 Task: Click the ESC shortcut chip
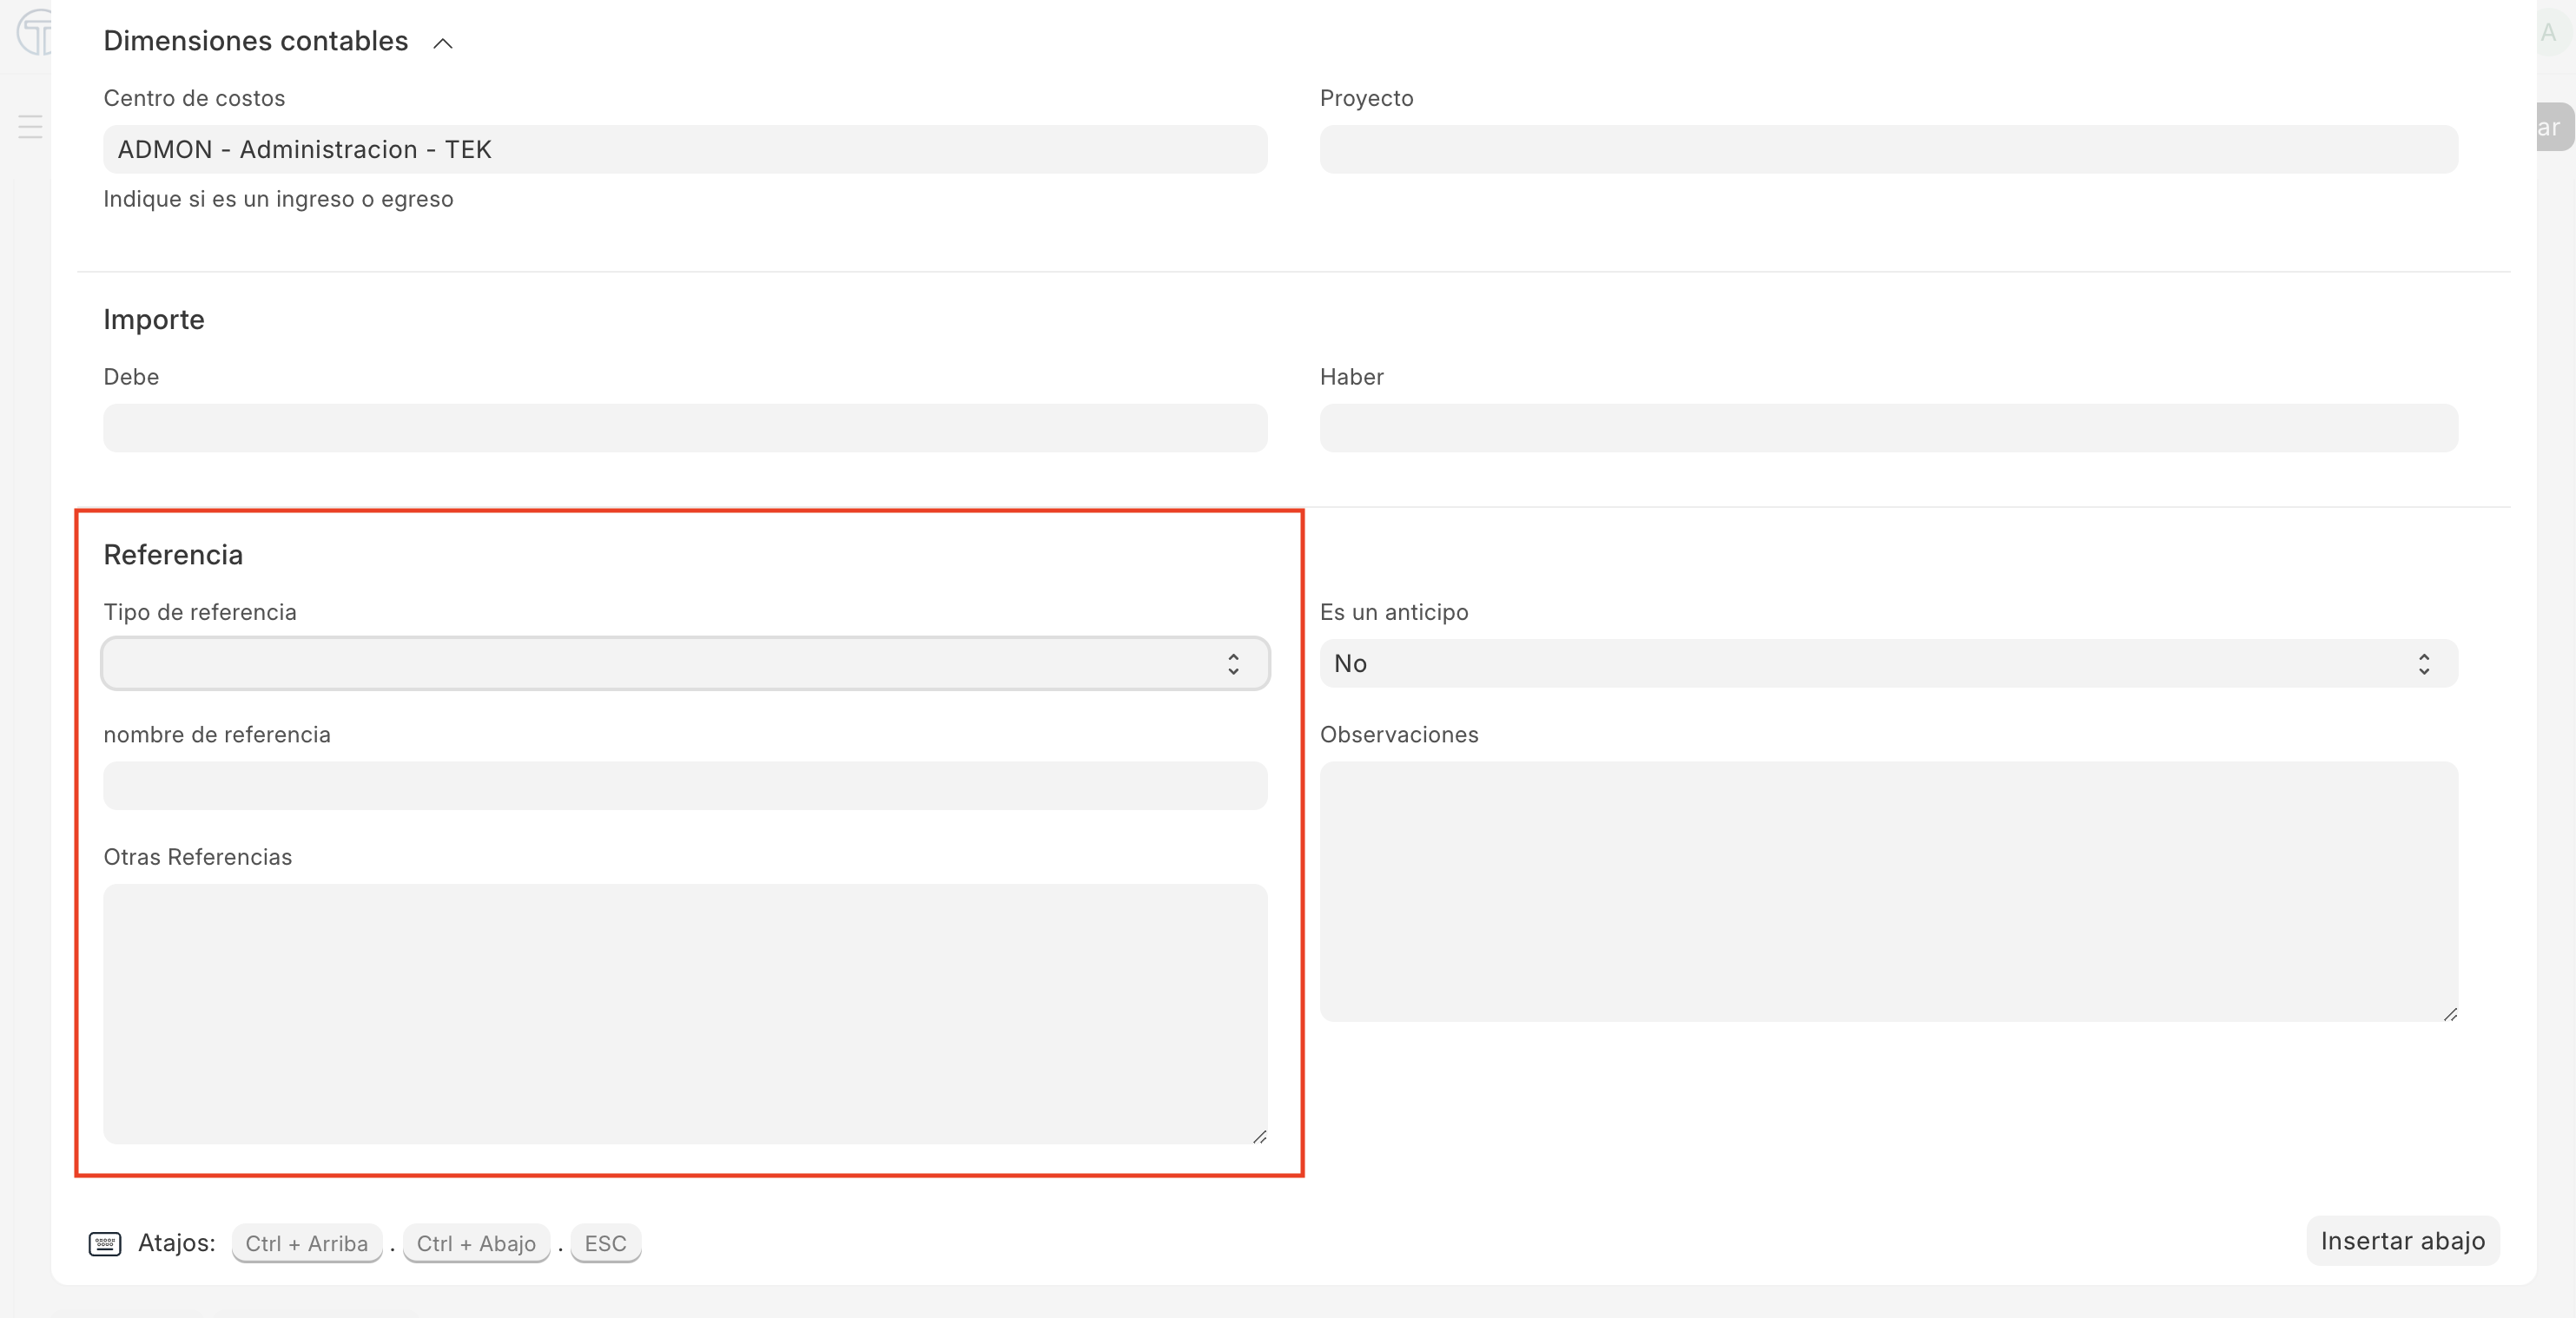point(605,1243)
